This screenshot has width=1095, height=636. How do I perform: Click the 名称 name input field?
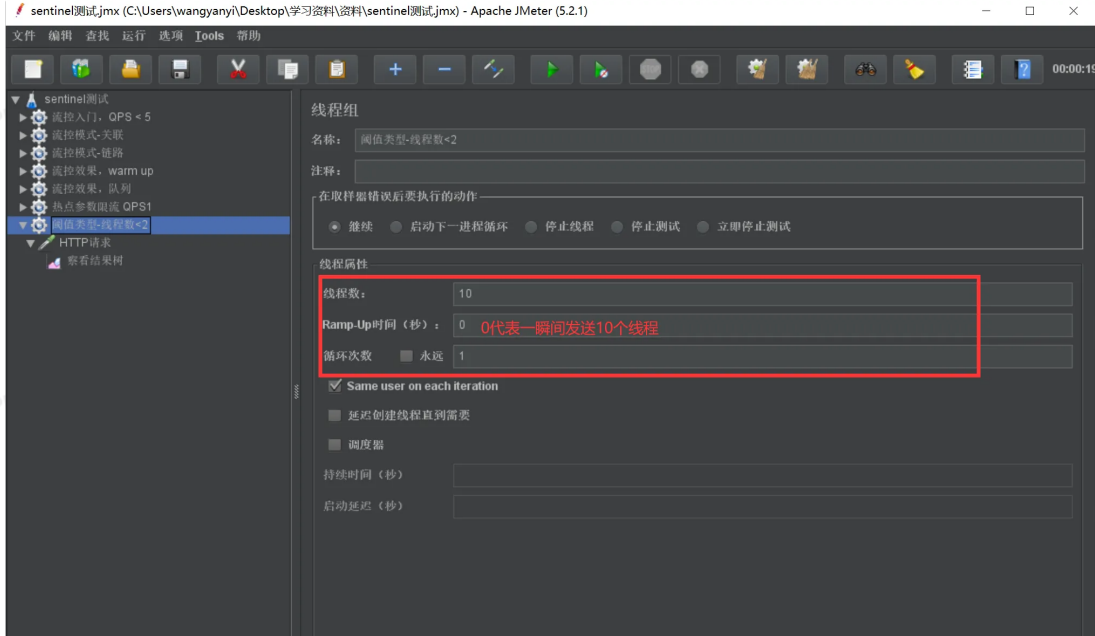pos(719,140)
